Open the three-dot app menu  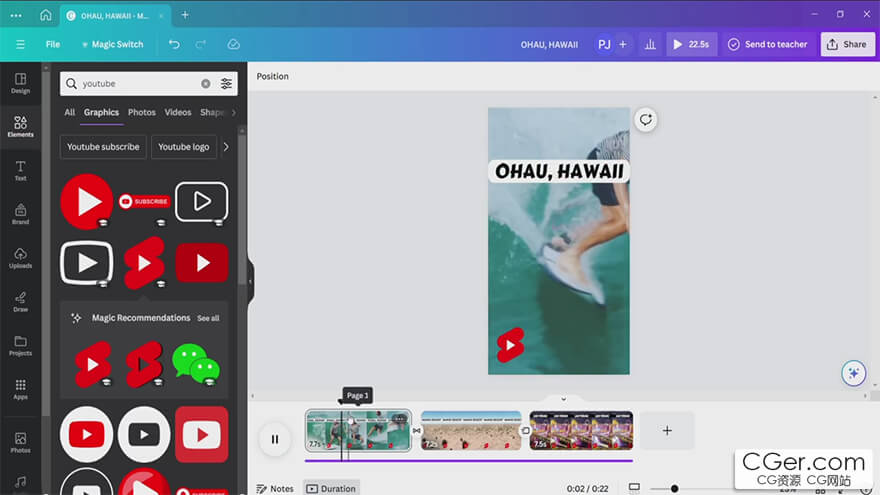16,15
